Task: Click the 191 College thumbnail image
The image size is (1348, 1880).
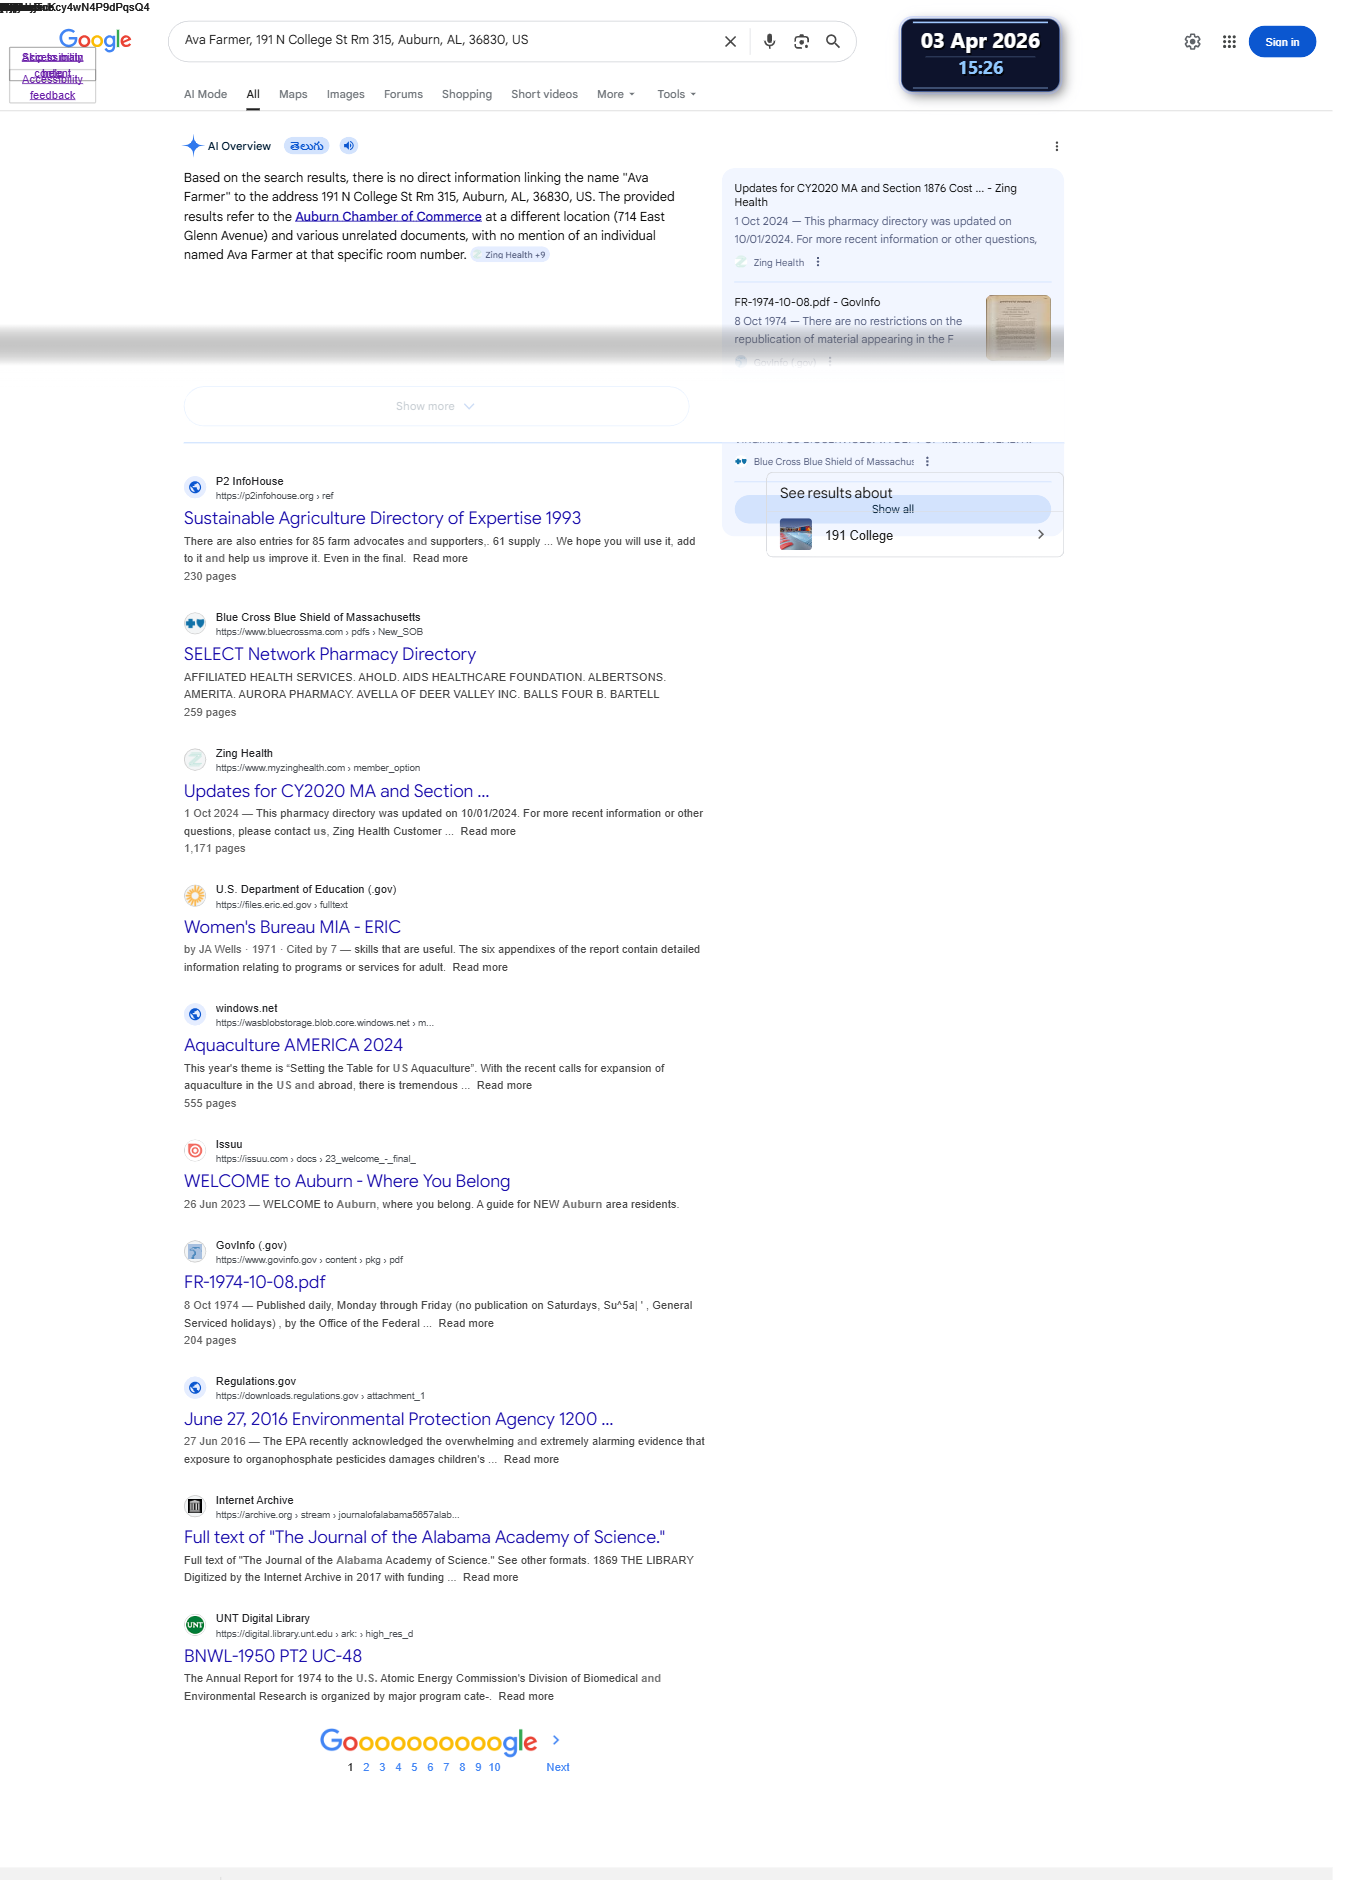Action: click(x=796, y=535)
